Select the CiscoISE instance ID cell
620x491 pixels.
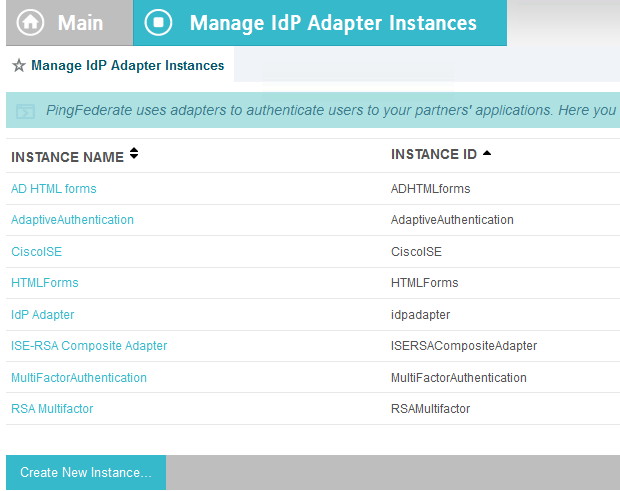coord(416,251)
